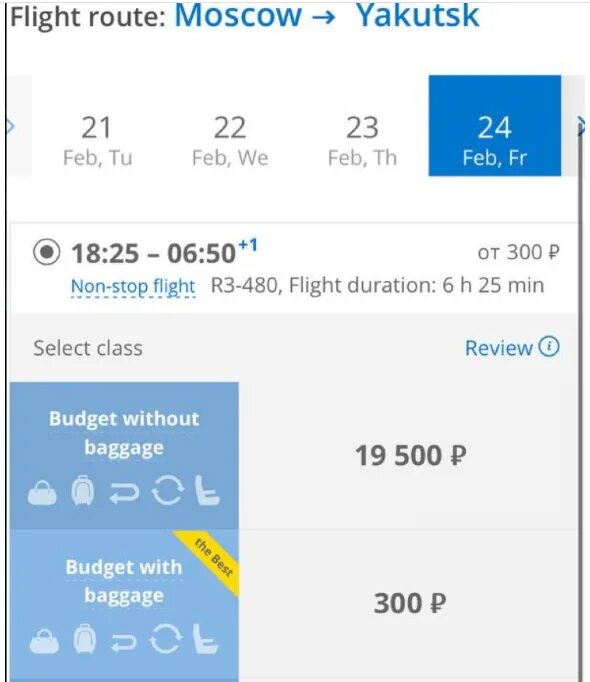Choose the 21 Feb, Tu date tab
590x682 pixels.
[x=97, y=141]
